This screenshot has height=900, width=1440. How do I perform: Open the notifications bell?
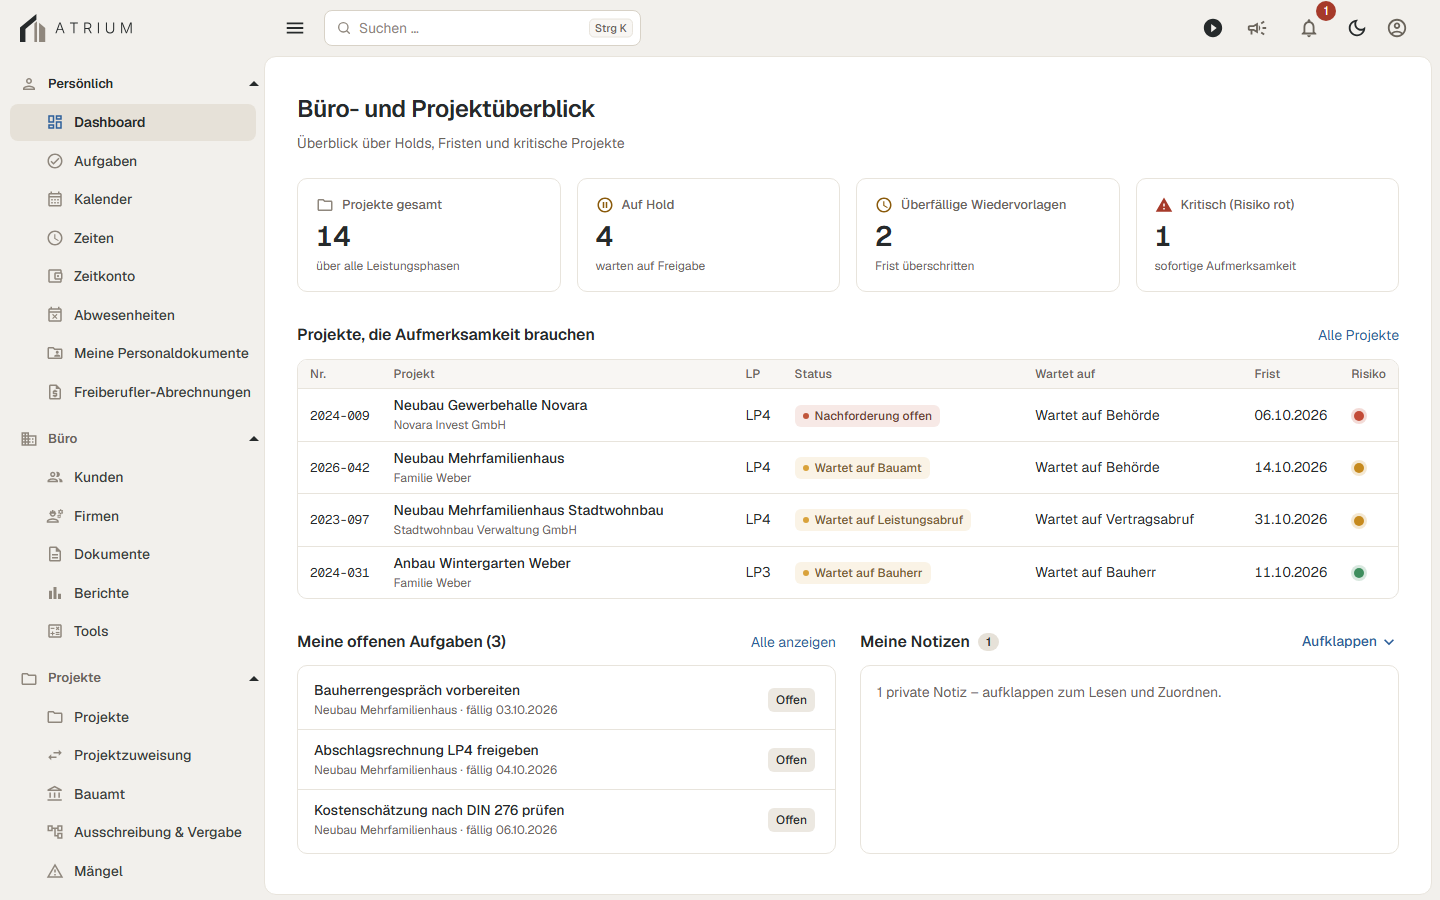(1309, 28)
